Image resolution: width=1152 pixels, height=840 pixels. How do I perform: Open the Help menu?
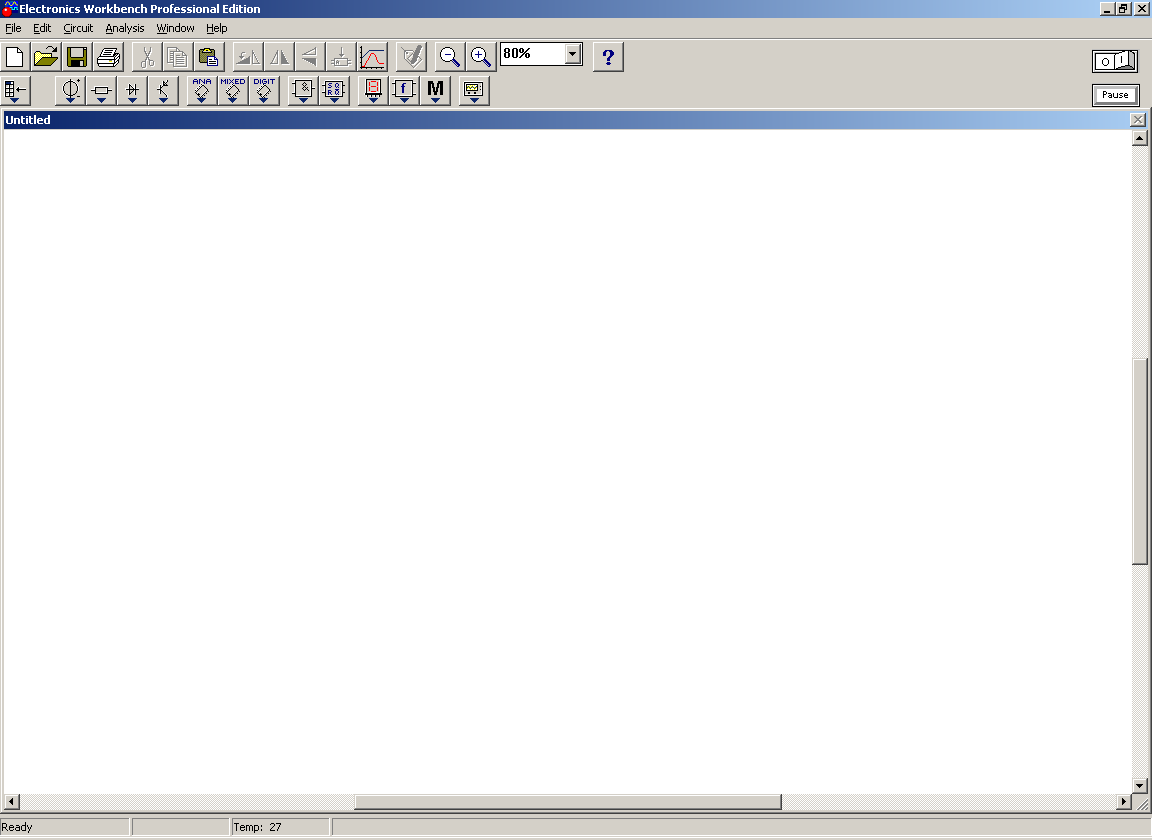tap(217, 28)
